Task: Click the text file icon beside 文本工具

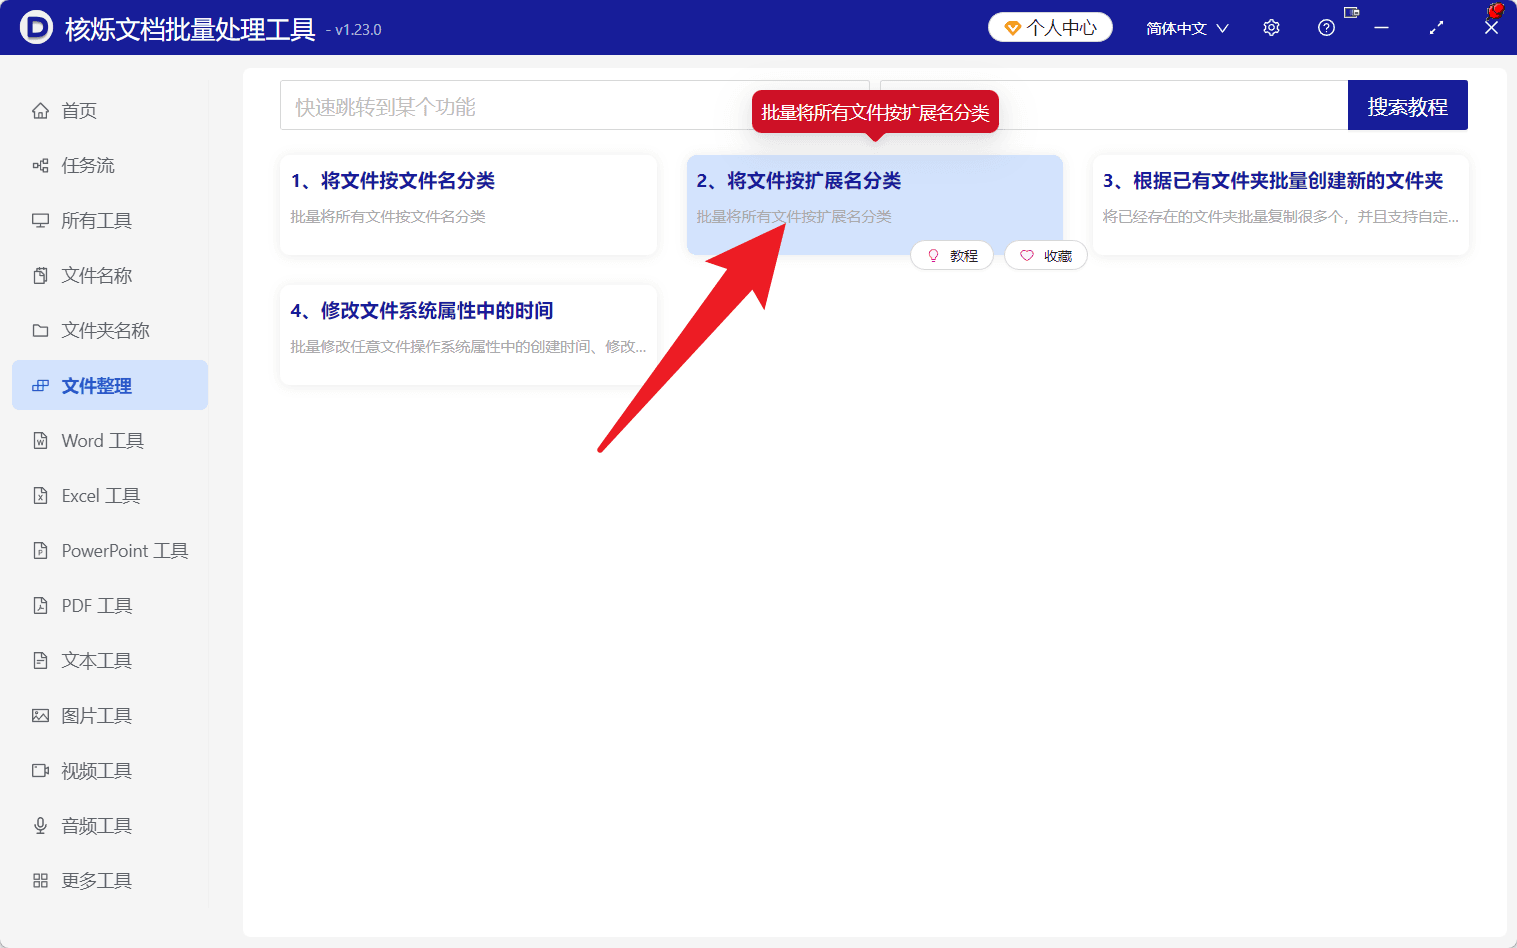Action: pos(40,661)
